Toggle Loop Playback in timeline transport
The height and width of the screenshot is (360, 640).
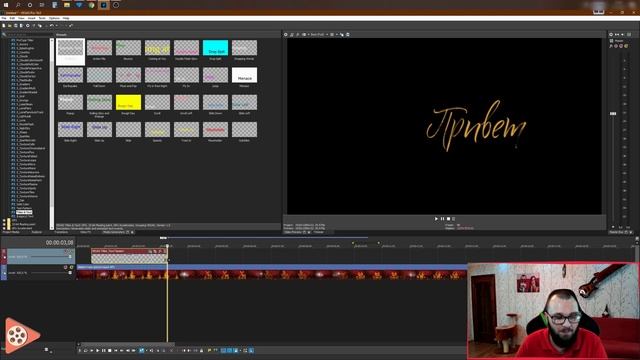point(85,350)
